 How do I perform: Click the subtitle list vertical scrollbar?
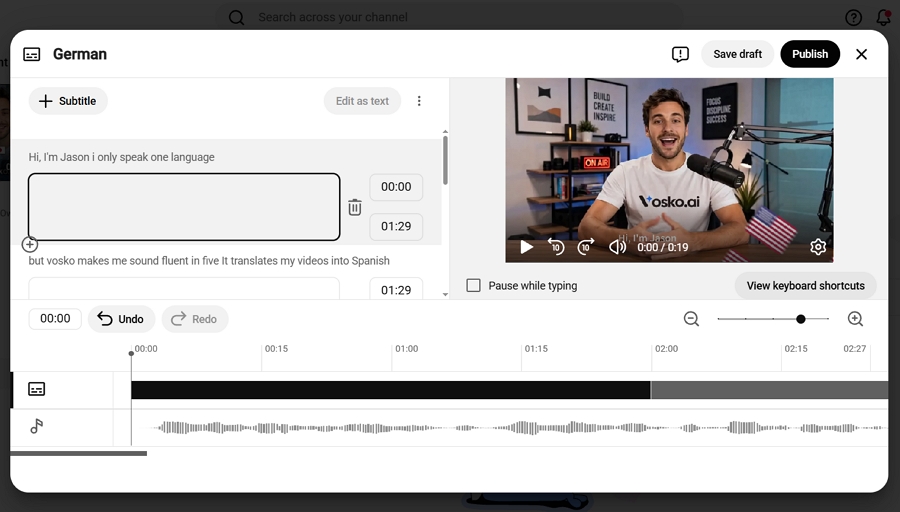pyautogui.click(x=445, y=161)
